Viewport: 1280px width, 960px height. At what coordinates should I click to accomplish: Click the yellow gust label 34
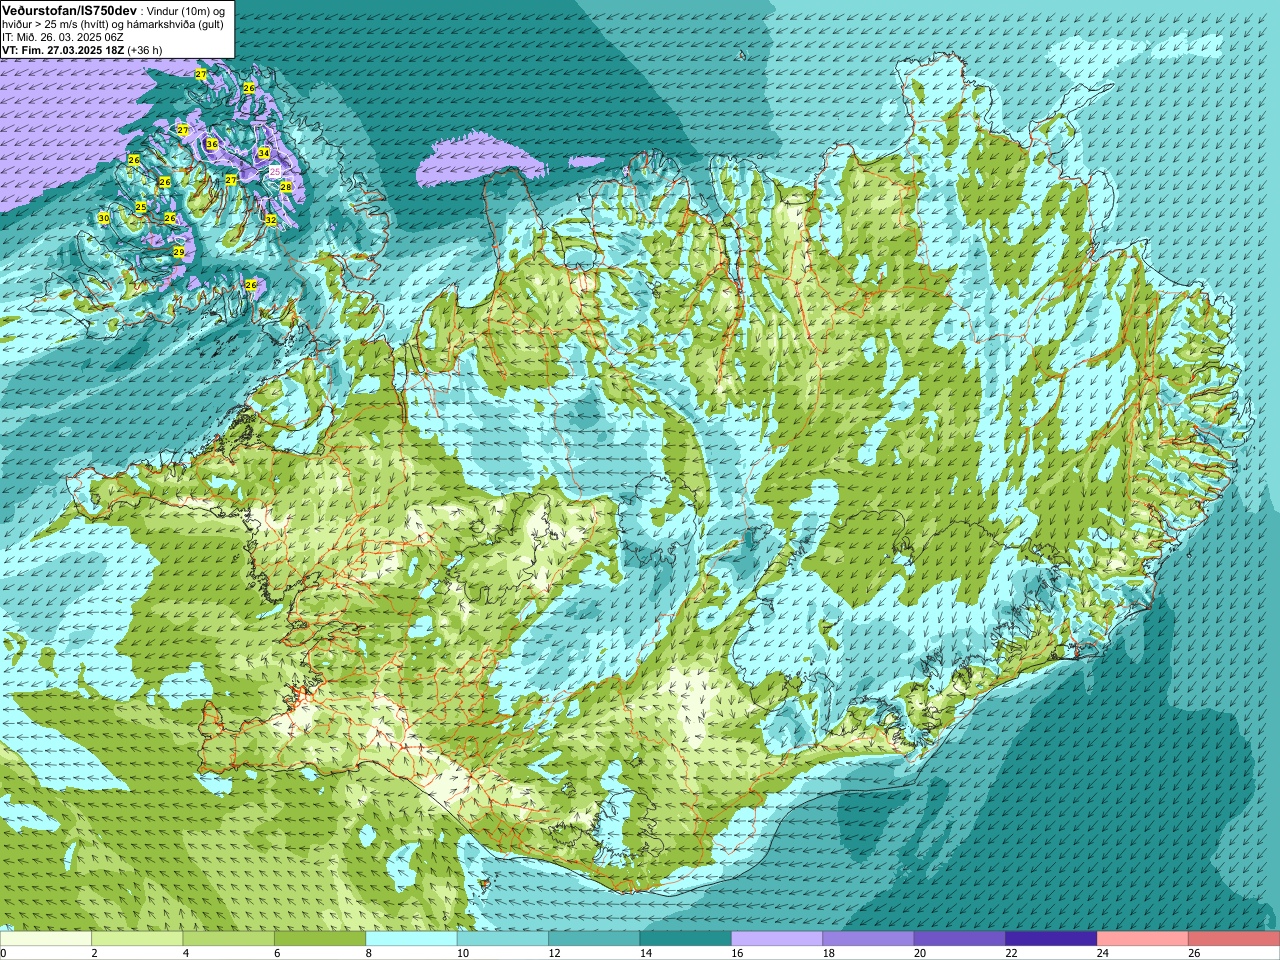click(x=264, y=153)
